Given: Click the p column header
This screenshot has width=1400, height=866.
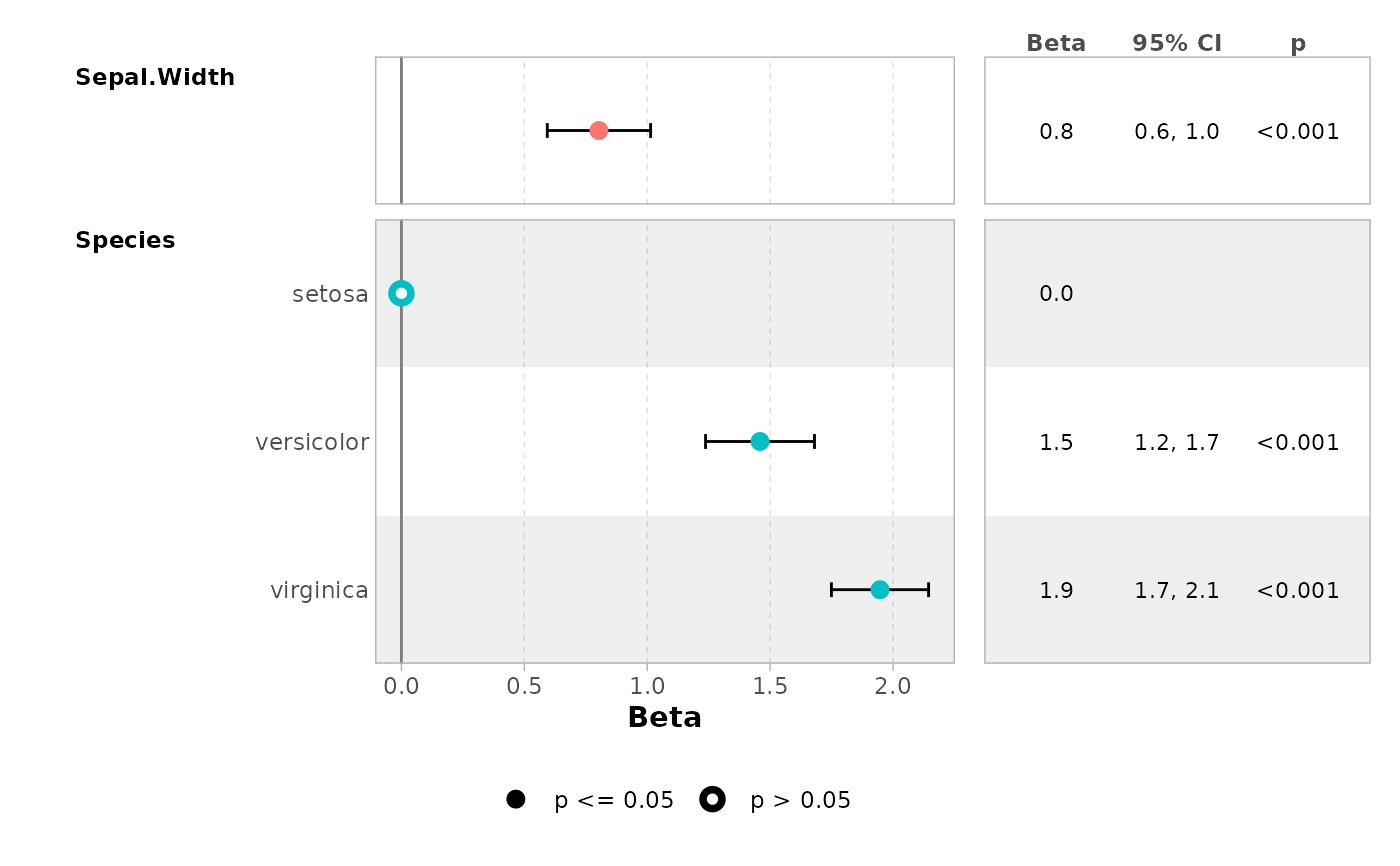Looking at the screenshot, I should (x=1298, y=43).
